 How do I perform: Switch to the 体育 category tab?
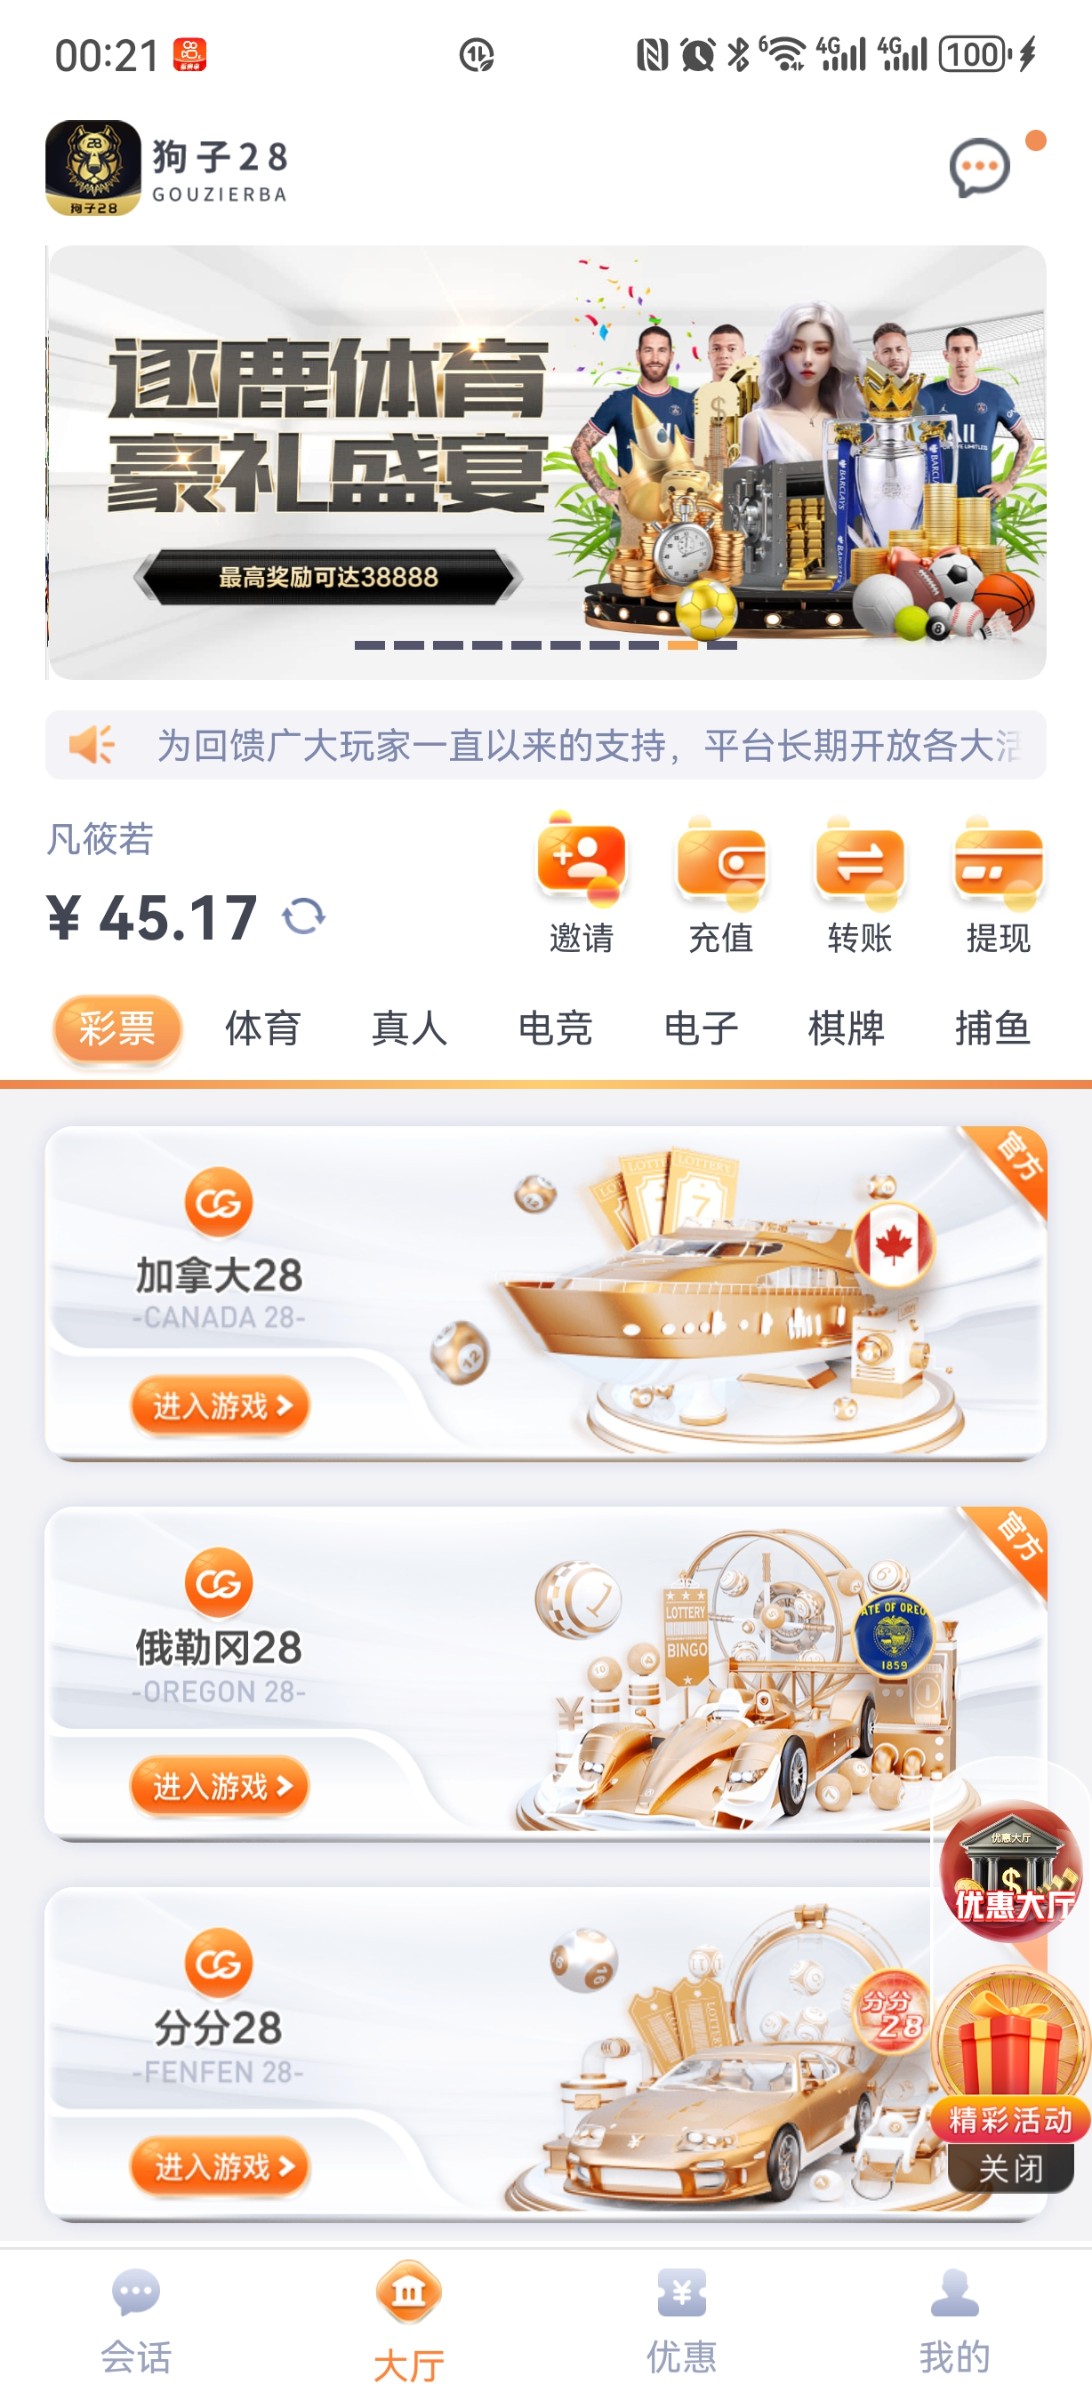[x=262, y=1028]
